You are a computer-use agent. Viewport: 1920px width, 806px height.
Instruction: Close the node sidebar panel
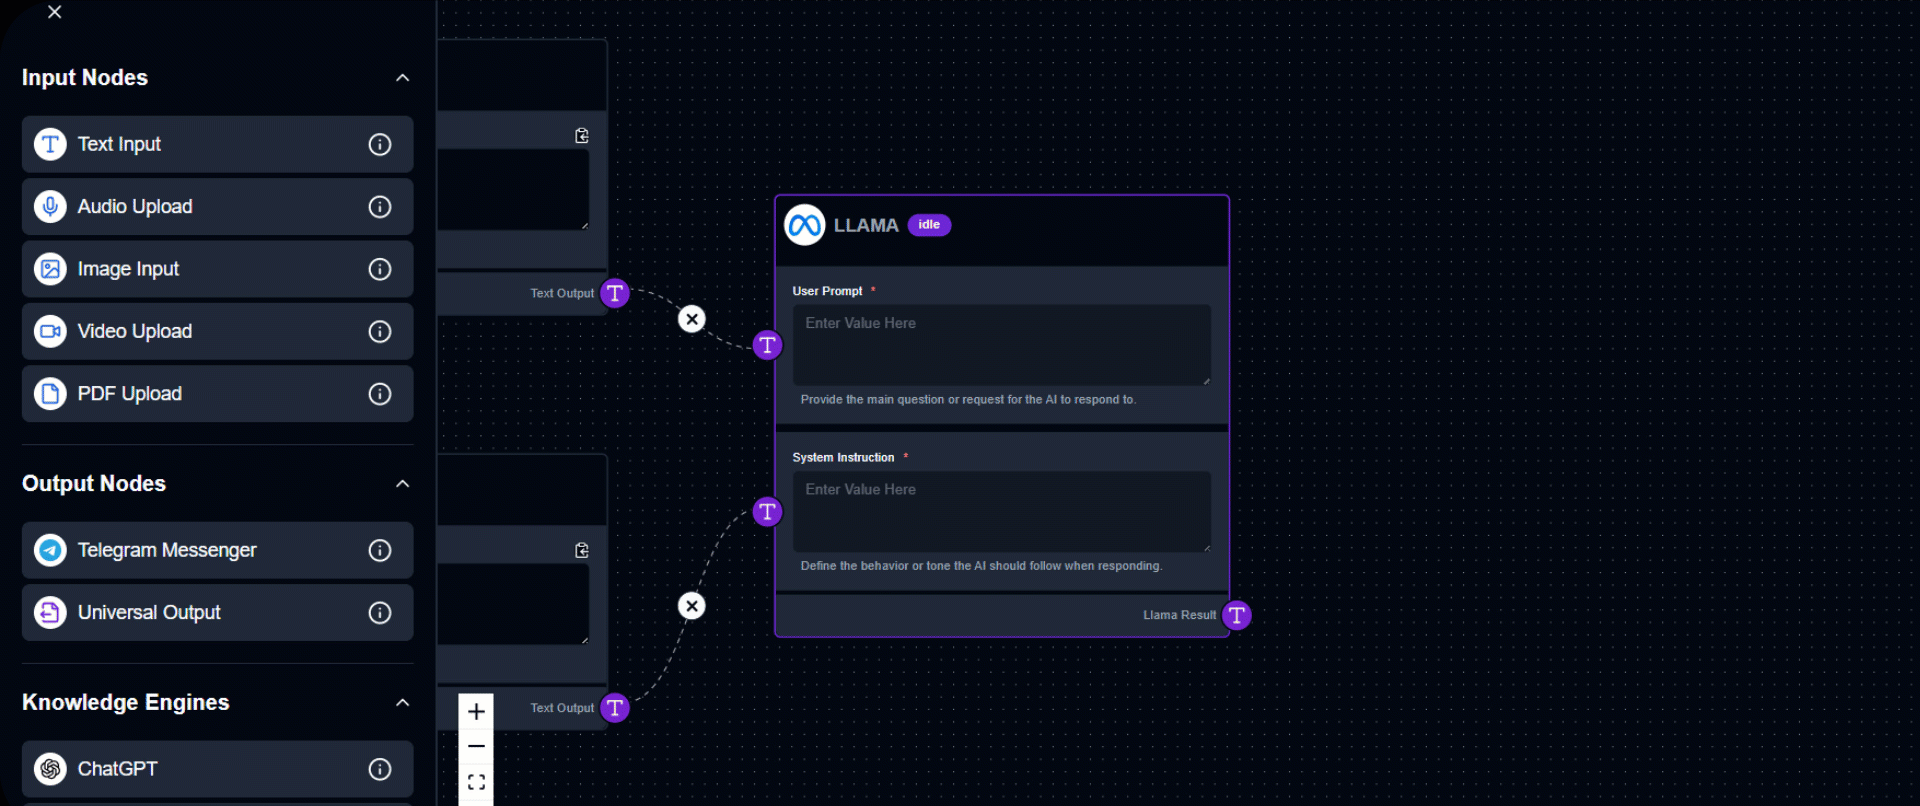(55, 12)
